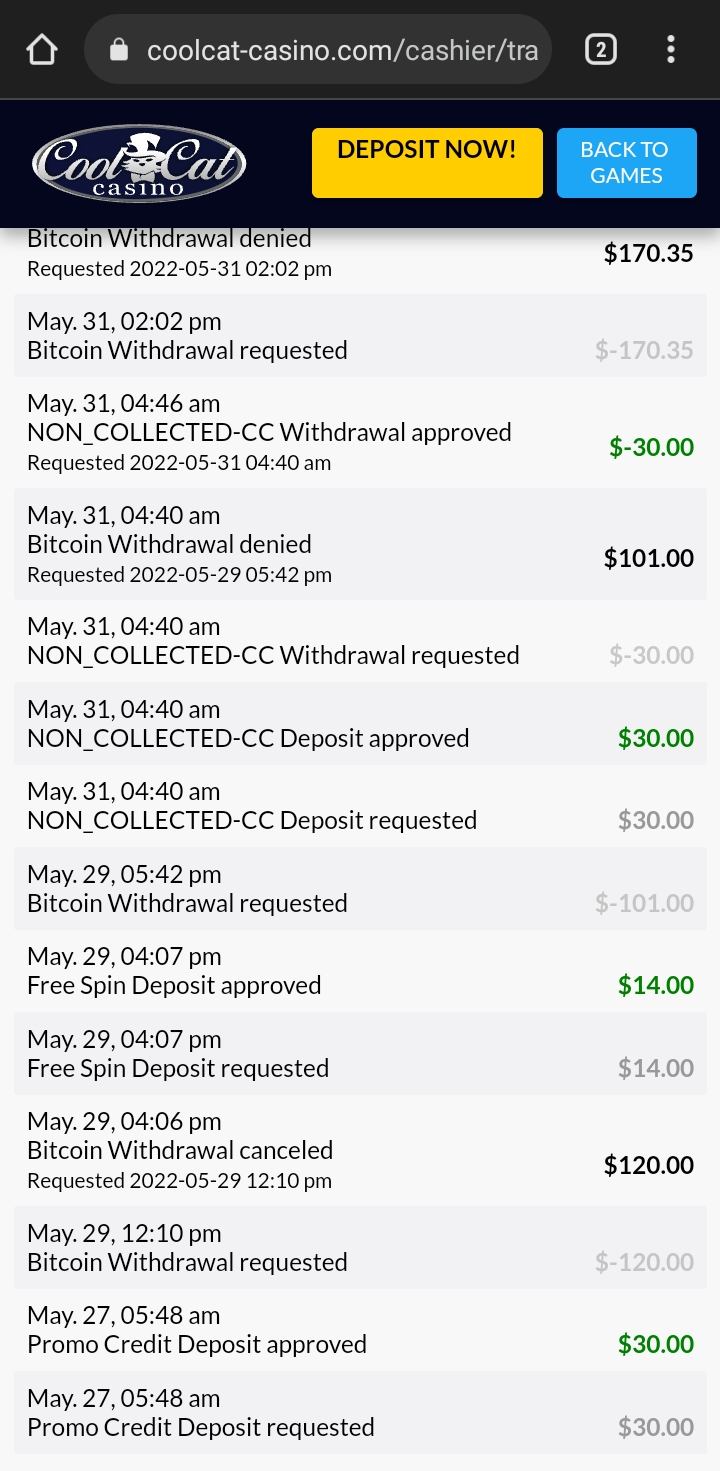
Task: Tap NON_COLLECTED-CC Withdrawal requested entry
Action: click(360, 641)
